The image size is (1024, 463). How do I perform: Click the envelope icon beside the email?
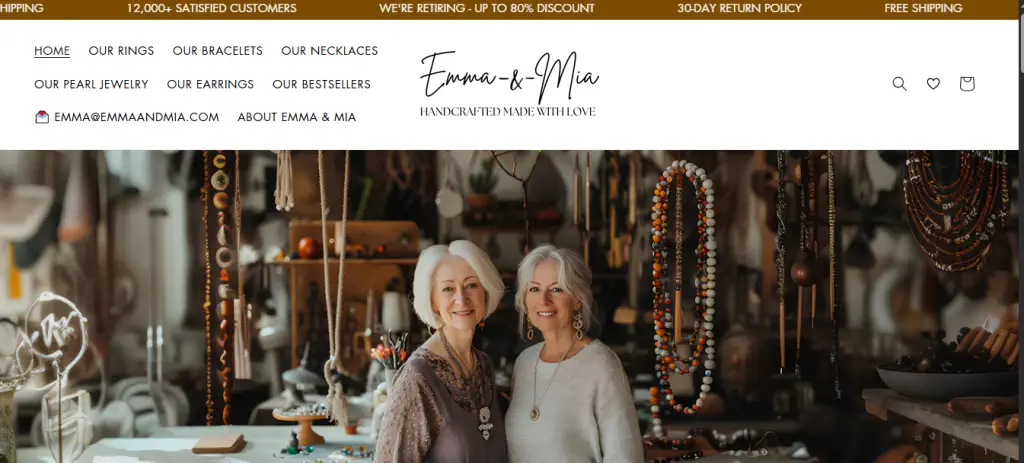(42, 117)
